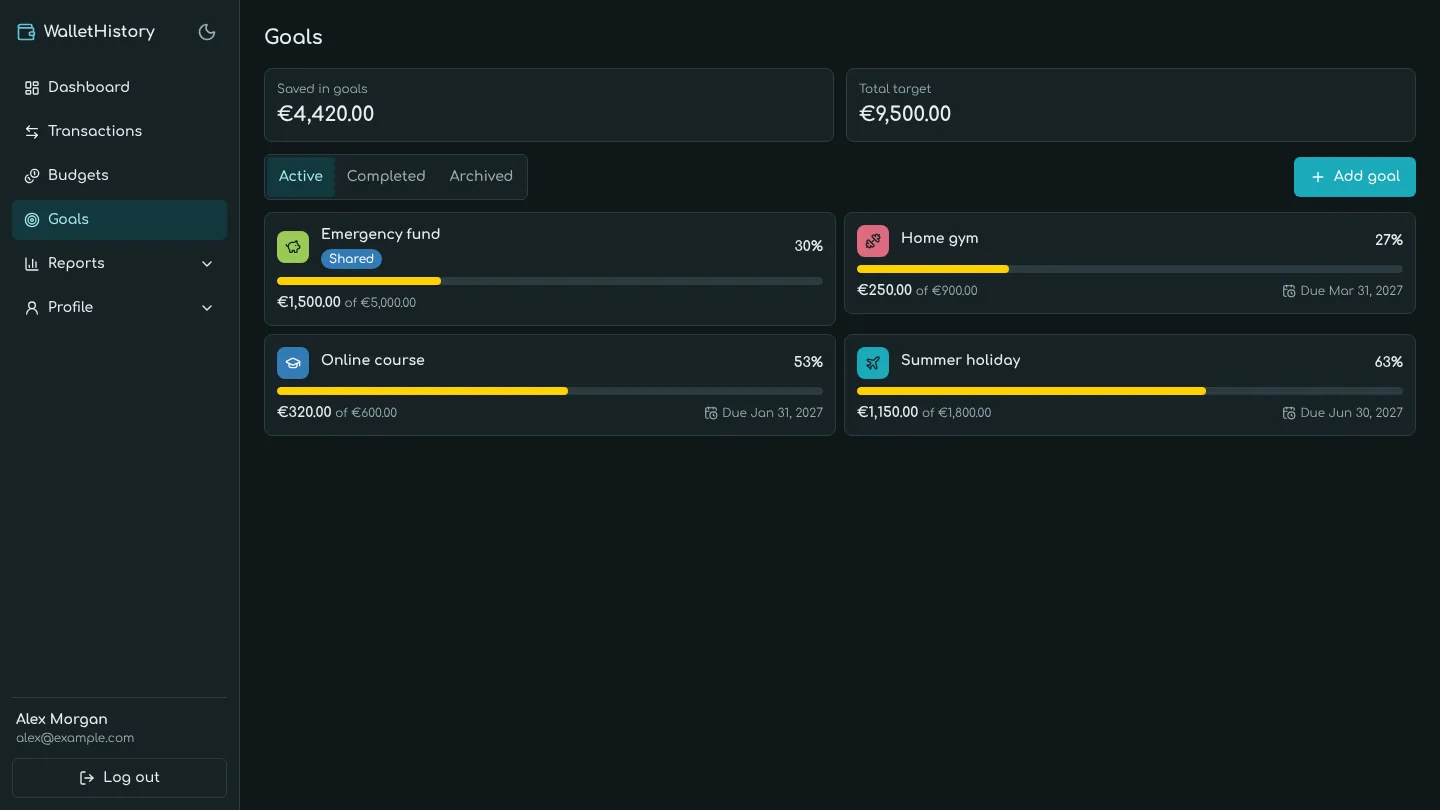
Task: Click the Emergency fund piggy bank icon
Action: 293,247
